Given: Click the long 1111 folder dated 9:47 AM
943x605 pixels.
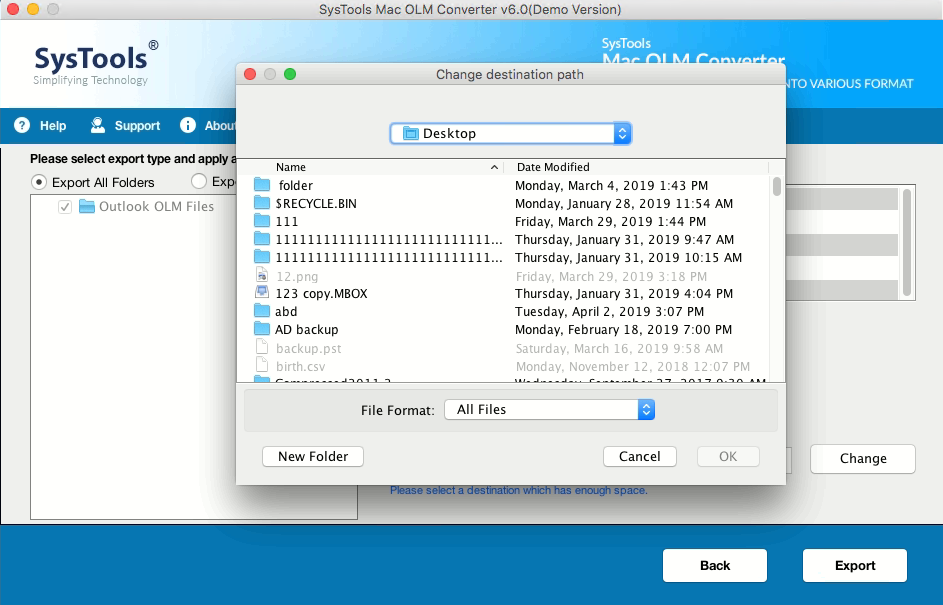Looking at the screenshot, I should [389, 239].
